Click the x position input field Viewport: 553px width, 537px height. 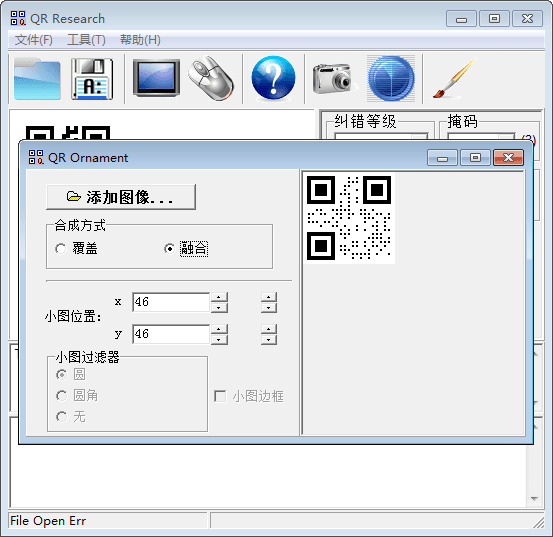pos(171,302)
